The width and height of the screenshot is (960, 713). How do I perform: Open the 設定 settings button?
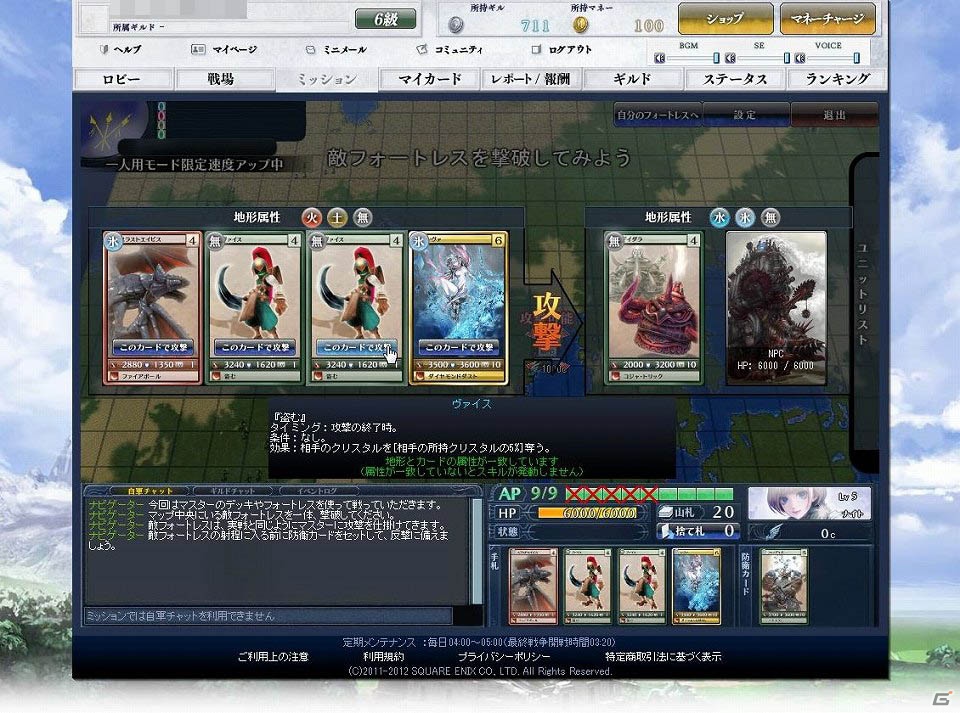[x=745, y=114]
